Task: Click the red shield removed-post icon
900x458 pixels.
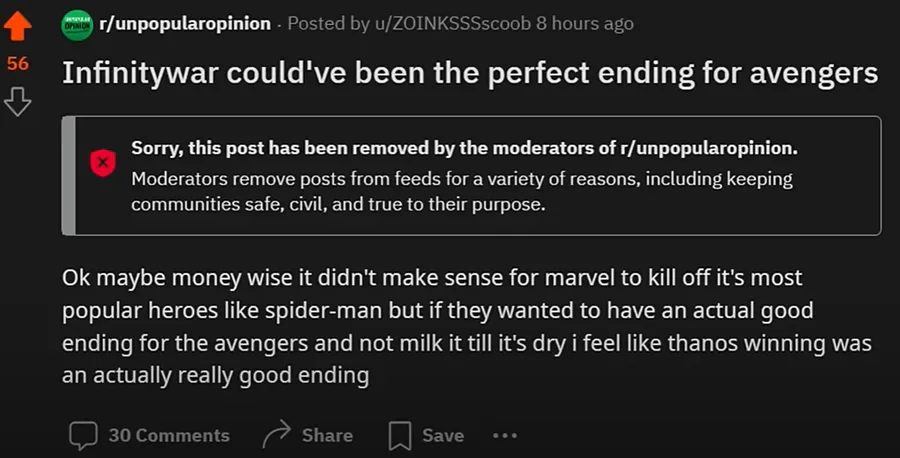Action: tap(102, 161)
